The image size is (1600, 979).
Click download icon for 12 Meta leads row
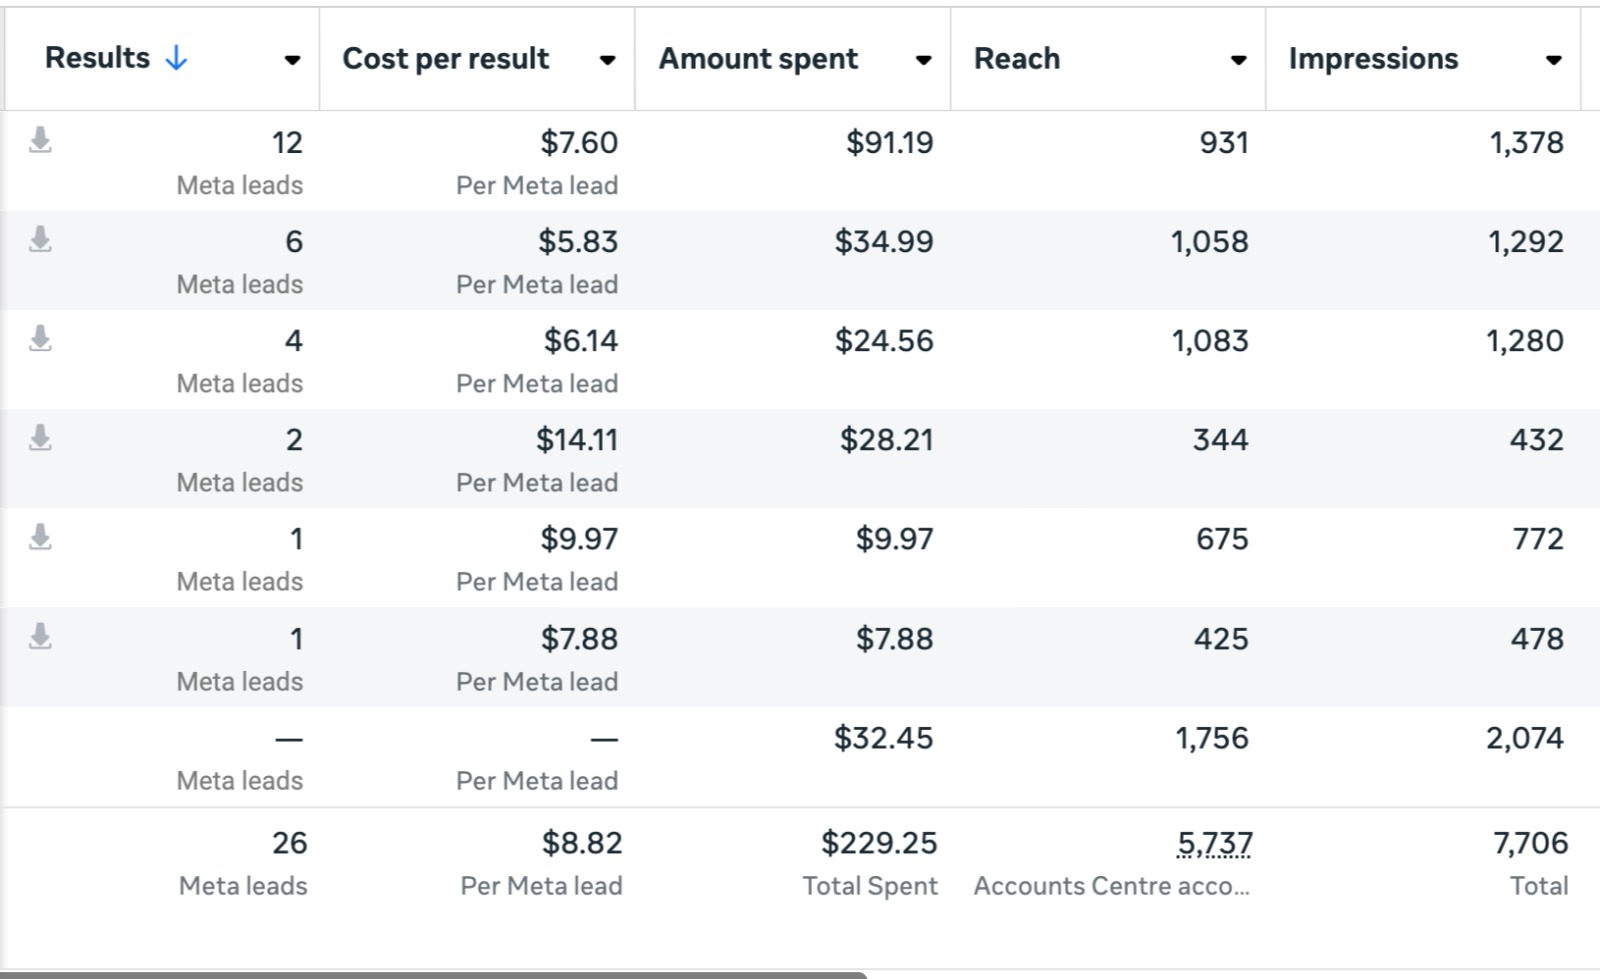tap(40, 140)
